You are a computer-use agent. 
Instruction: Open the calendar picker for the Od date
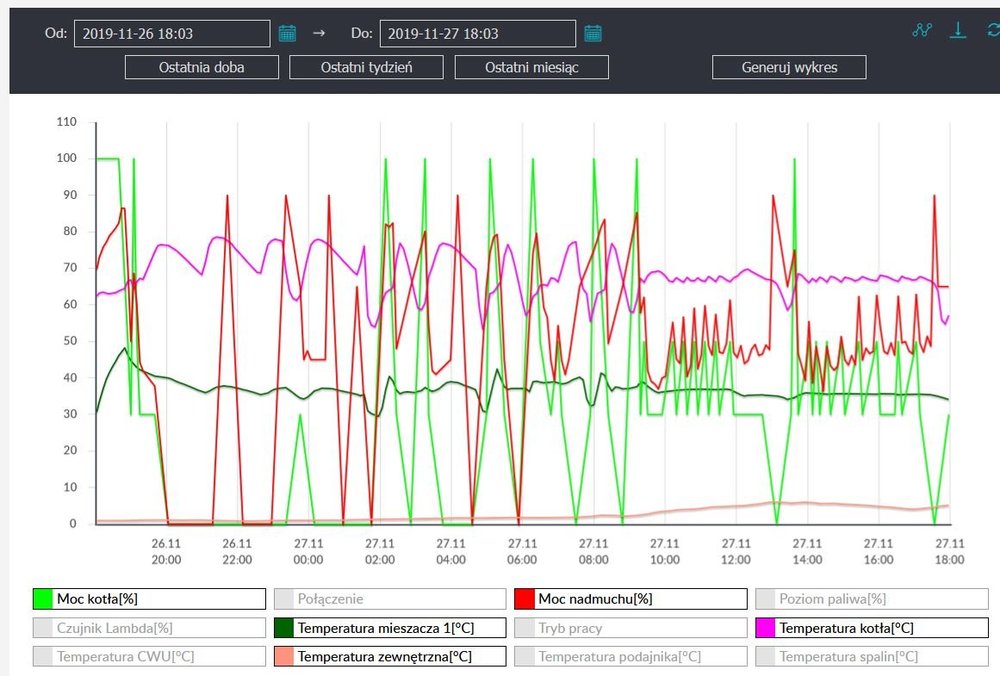point(288,33)
